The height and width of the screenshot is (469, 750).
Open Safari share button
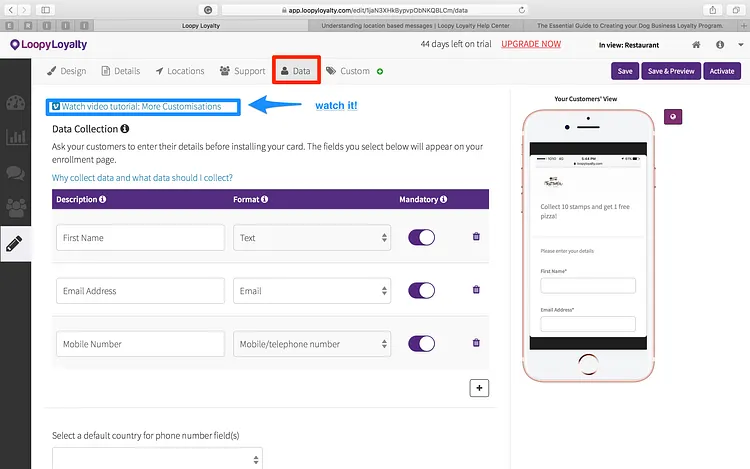713,10
